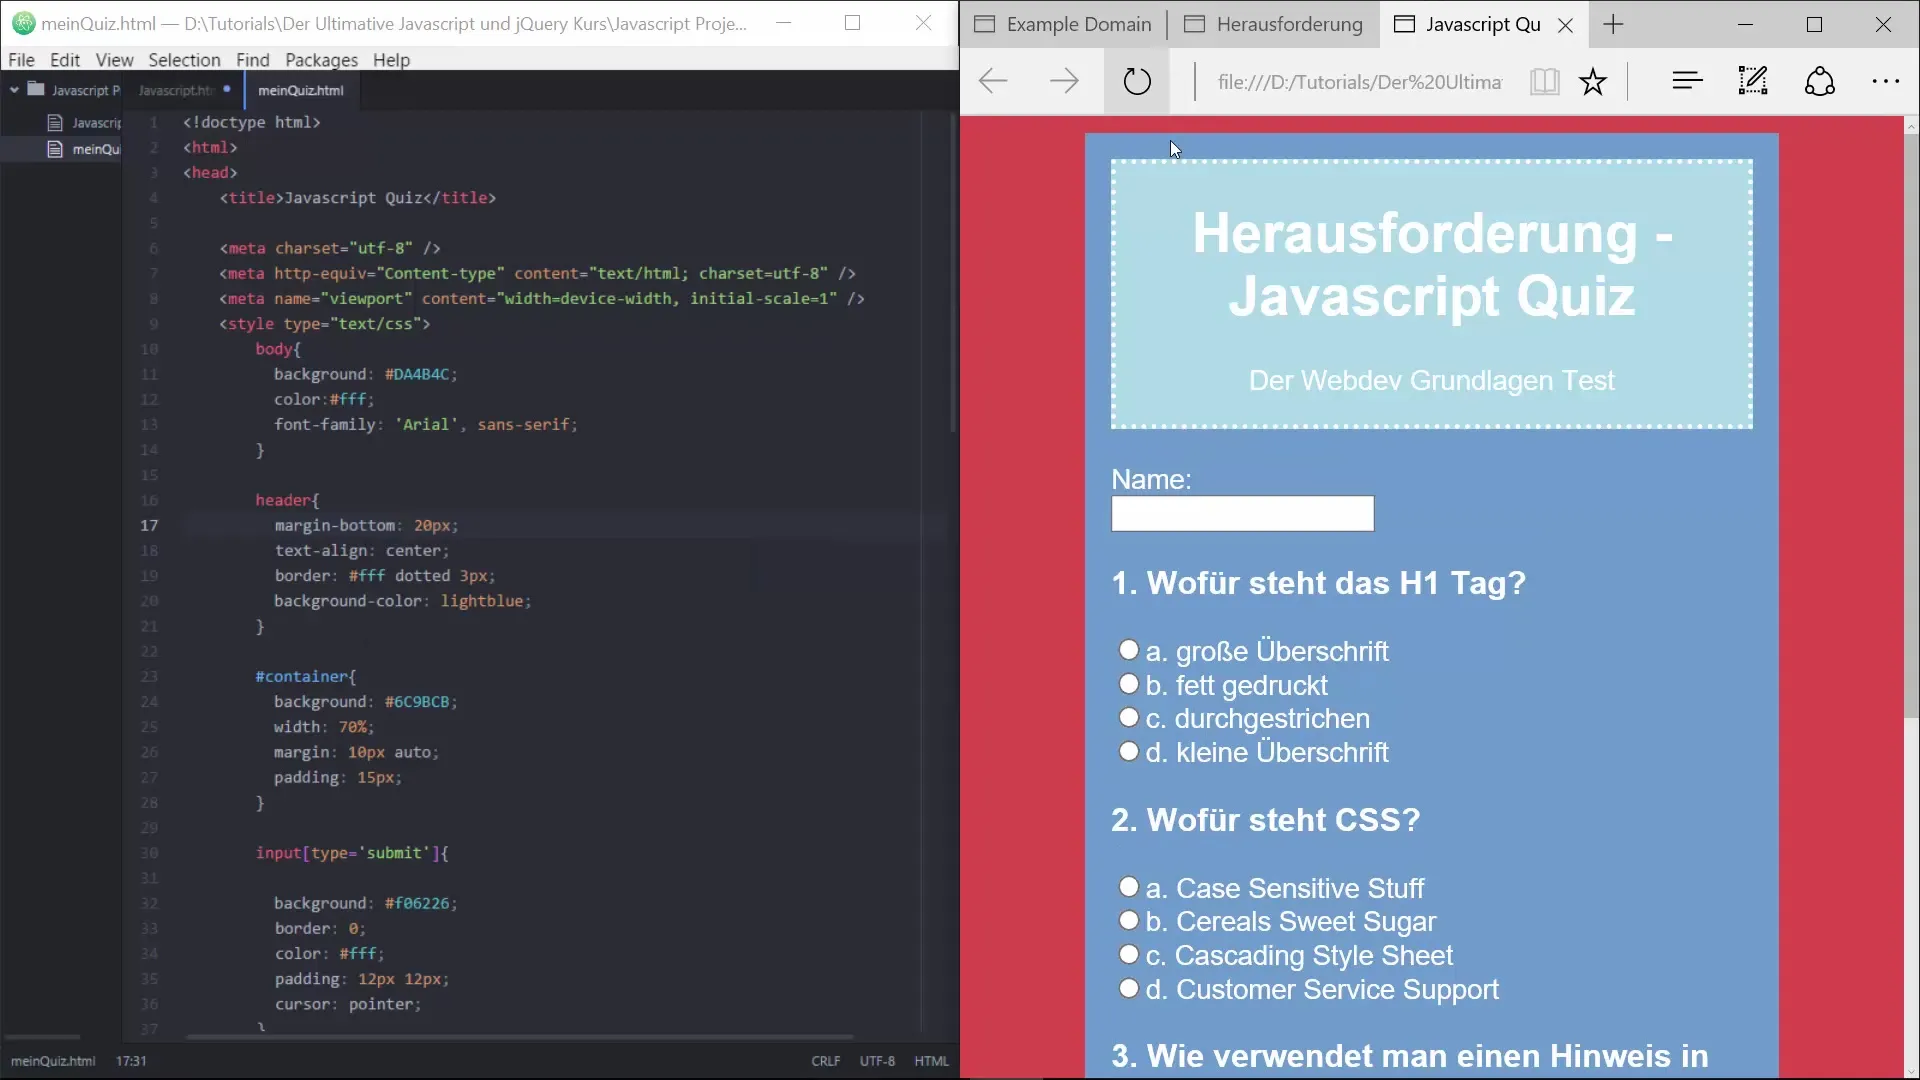Open Edge More actions ellipsis menu
1920x1080 pixels.
pyautogui.click(x=1886, y=81)
